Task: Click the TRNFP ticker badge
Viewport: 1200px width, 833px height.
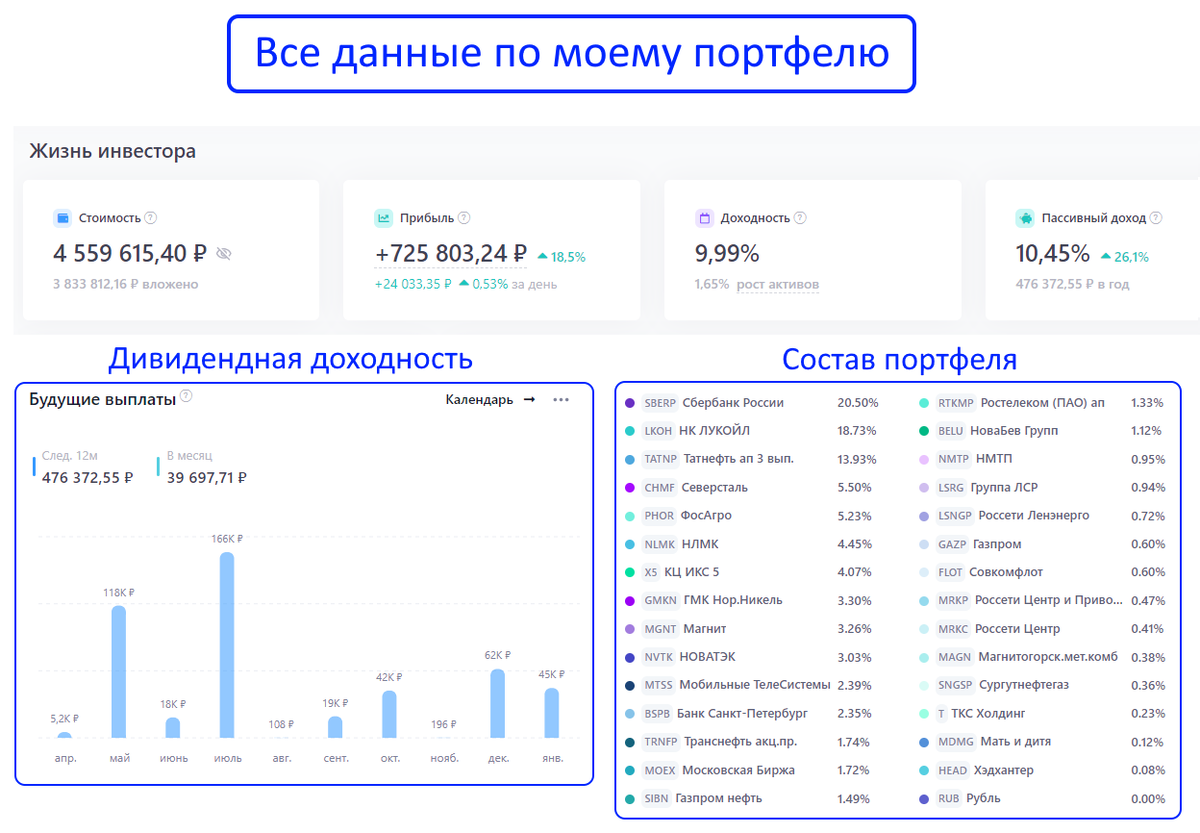Action: [661, 742]
